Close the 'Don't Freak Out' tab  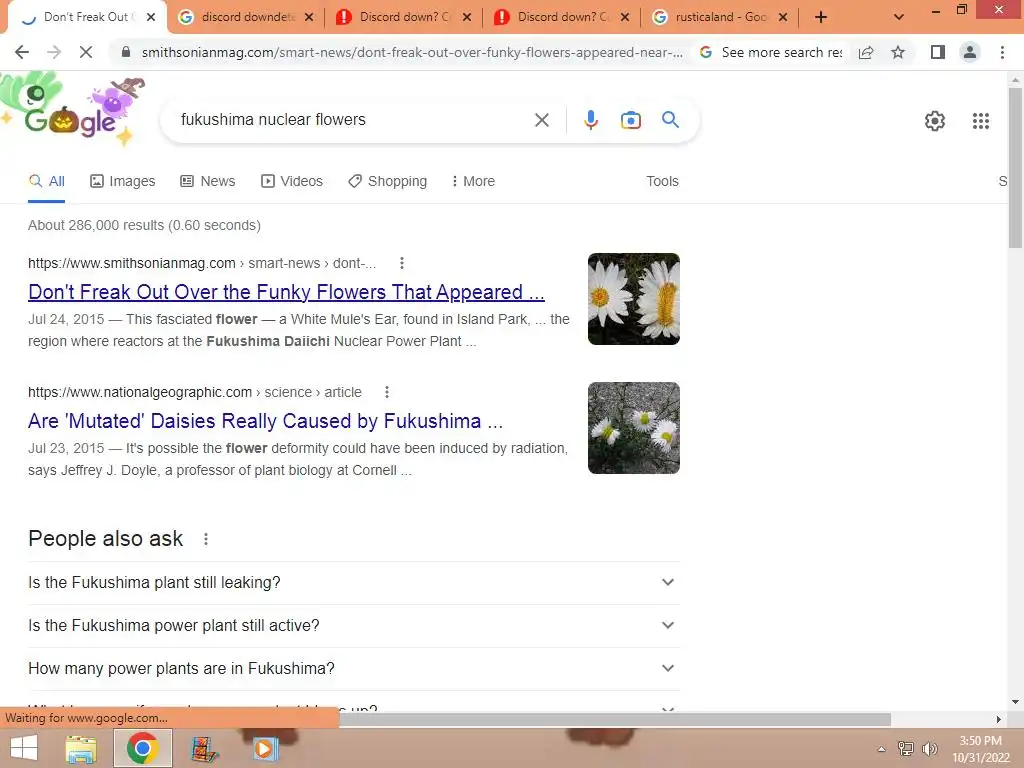click(x=151, y=17)
